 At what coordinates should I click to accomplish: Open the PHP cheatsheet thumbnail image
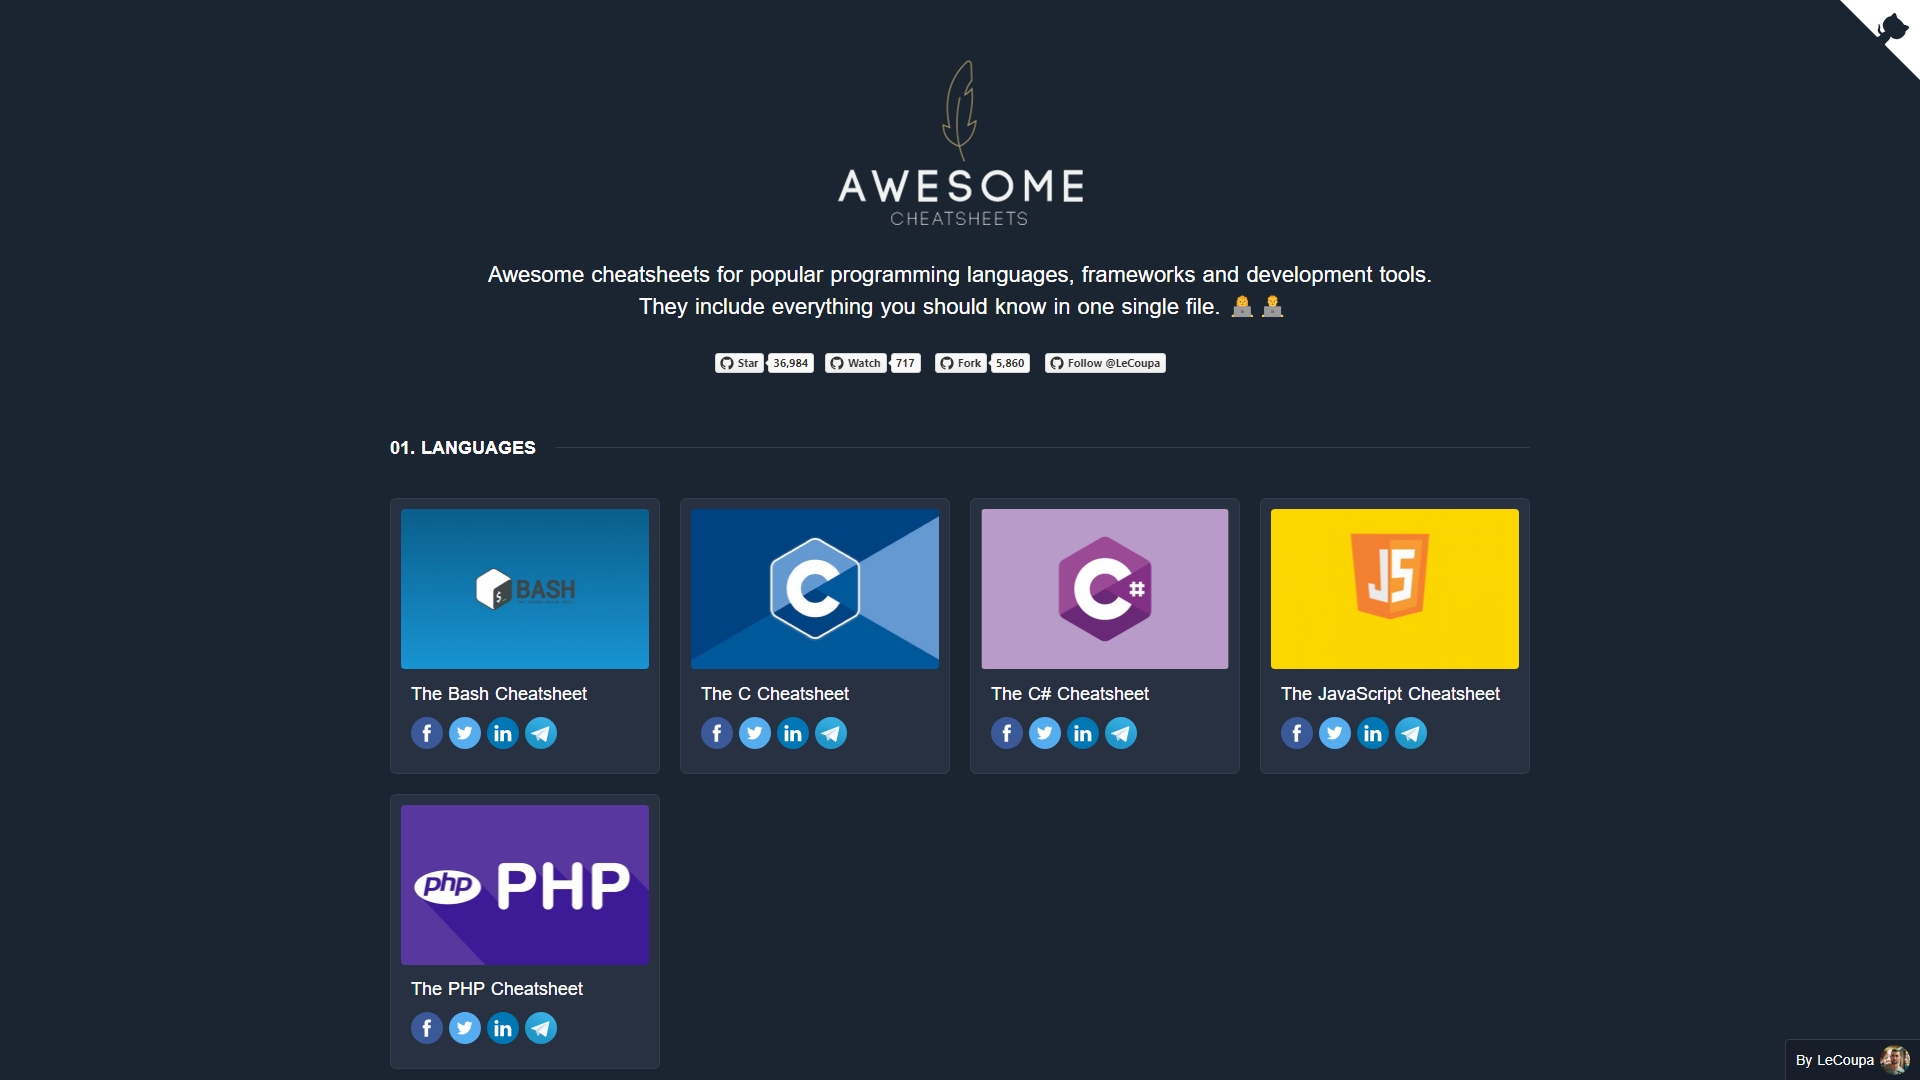tap(525, 885)
